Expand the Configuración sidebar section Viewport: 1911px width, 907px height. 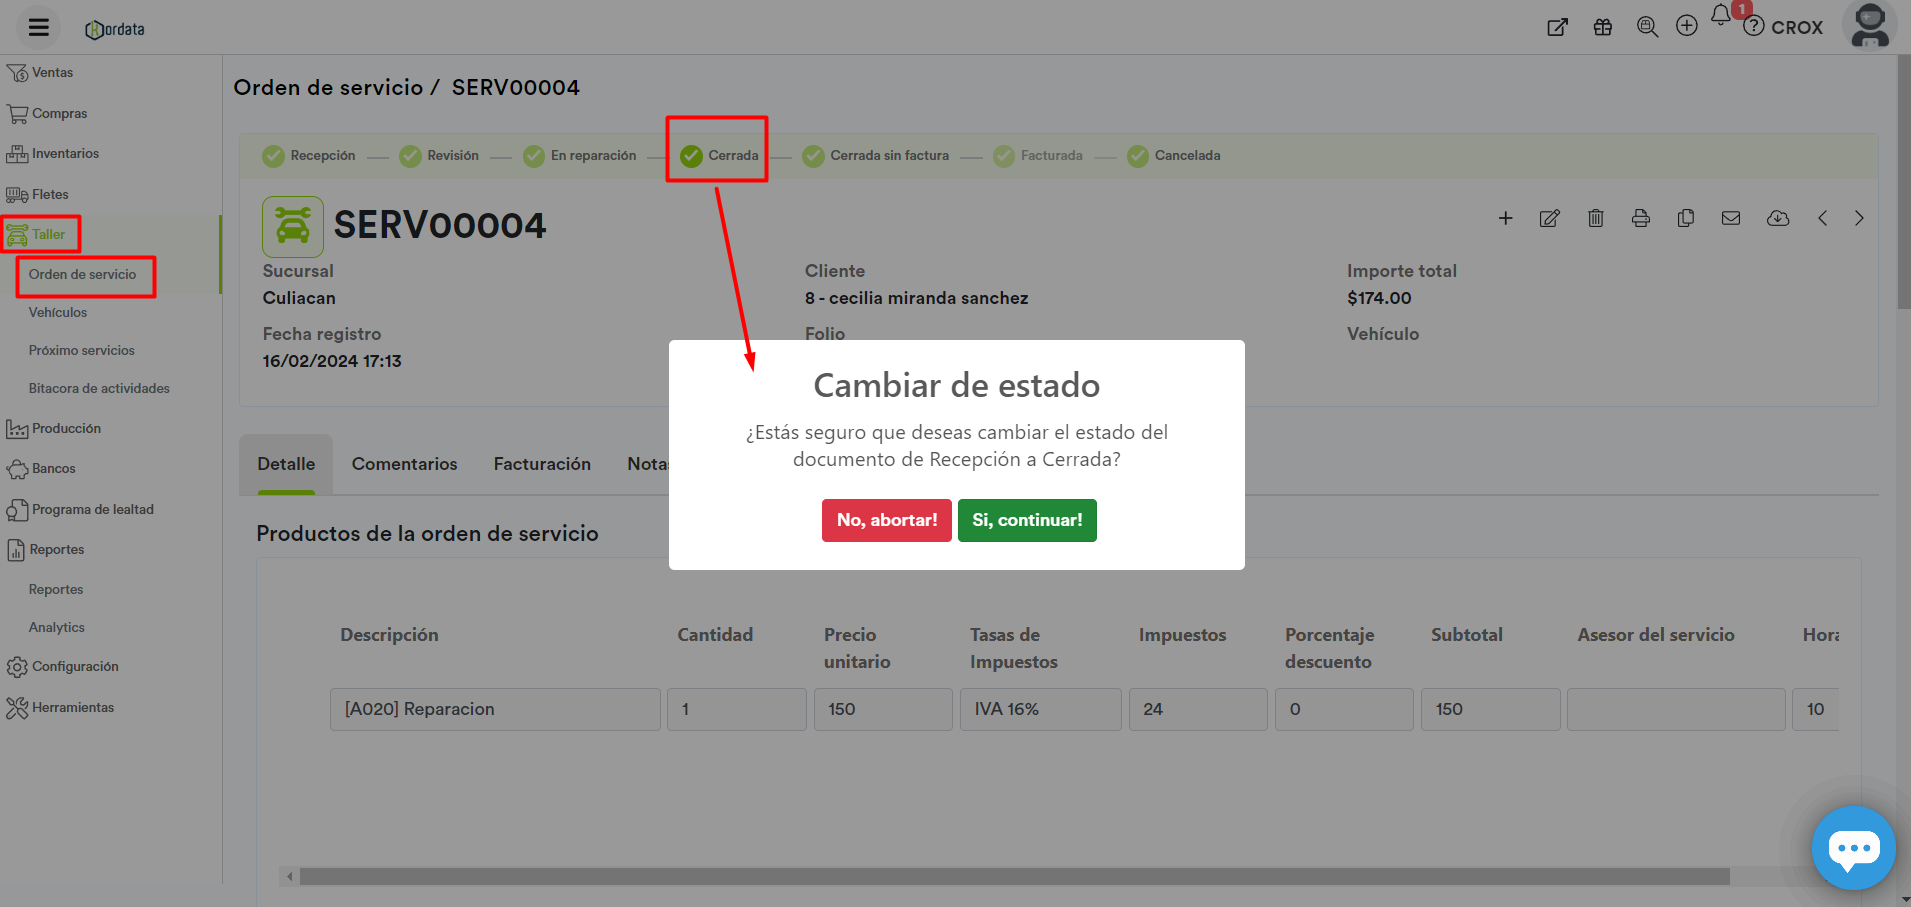coord(74,667)
